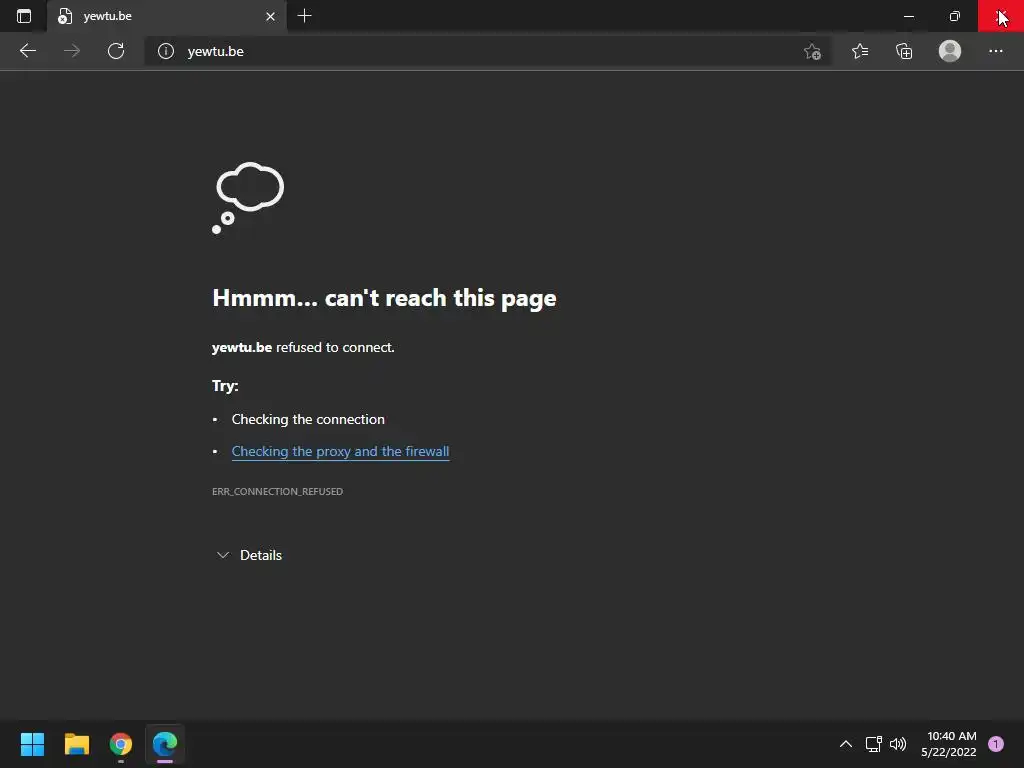The width and height of the screenshot is (1024, 768).
Task: Open File Explorer from taskbar
Action: pyautogui.click(x=76, y=744)
